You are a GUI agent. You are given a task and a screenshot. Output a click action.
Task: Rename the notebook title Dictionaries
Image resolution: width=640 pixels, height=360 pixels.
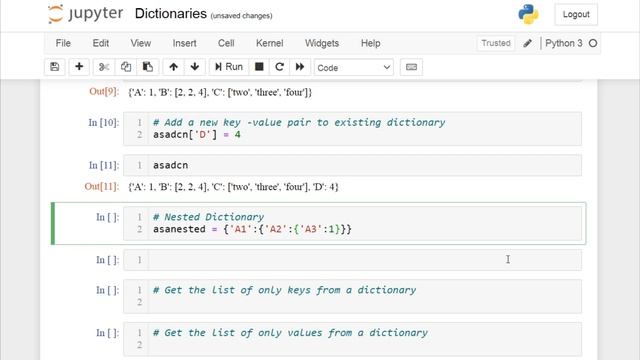click(x=171, y=13)
